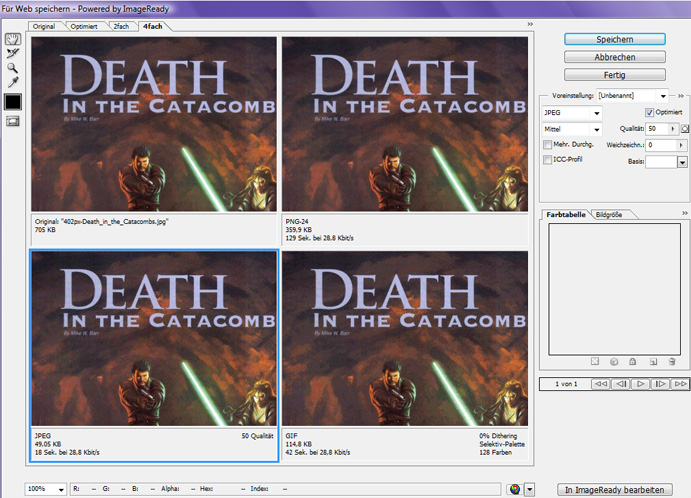
Task: Open the Weichzeichn. slider arrow
Action: pos(681,145)
